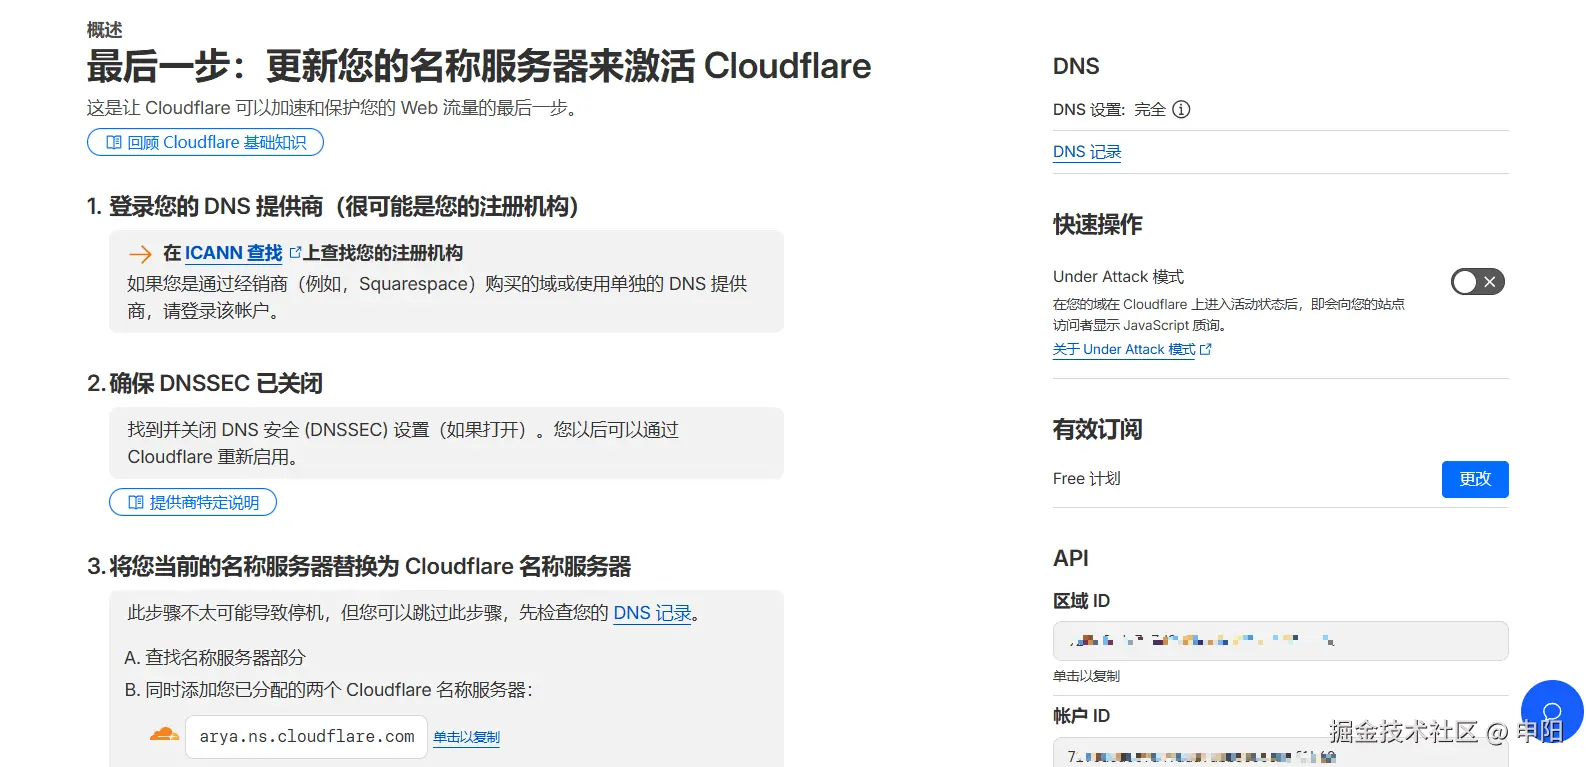Click the 区域 ID field to copy
Image resolution: width=1586 pixels, height=767 pixels.
click(x=1280, y=641)
